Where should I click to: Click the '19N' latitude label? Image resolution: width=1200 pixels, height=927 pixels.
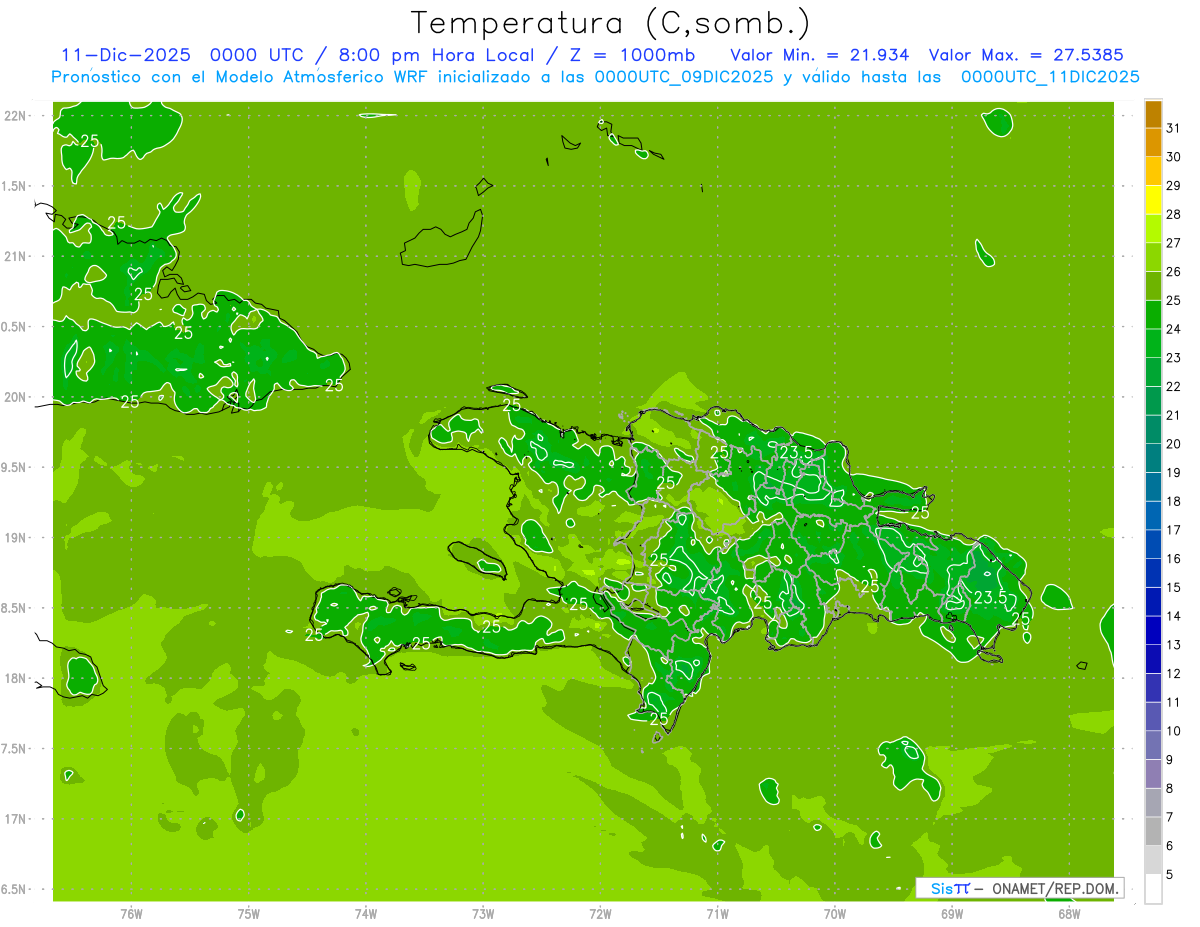(x=15, y=538)
